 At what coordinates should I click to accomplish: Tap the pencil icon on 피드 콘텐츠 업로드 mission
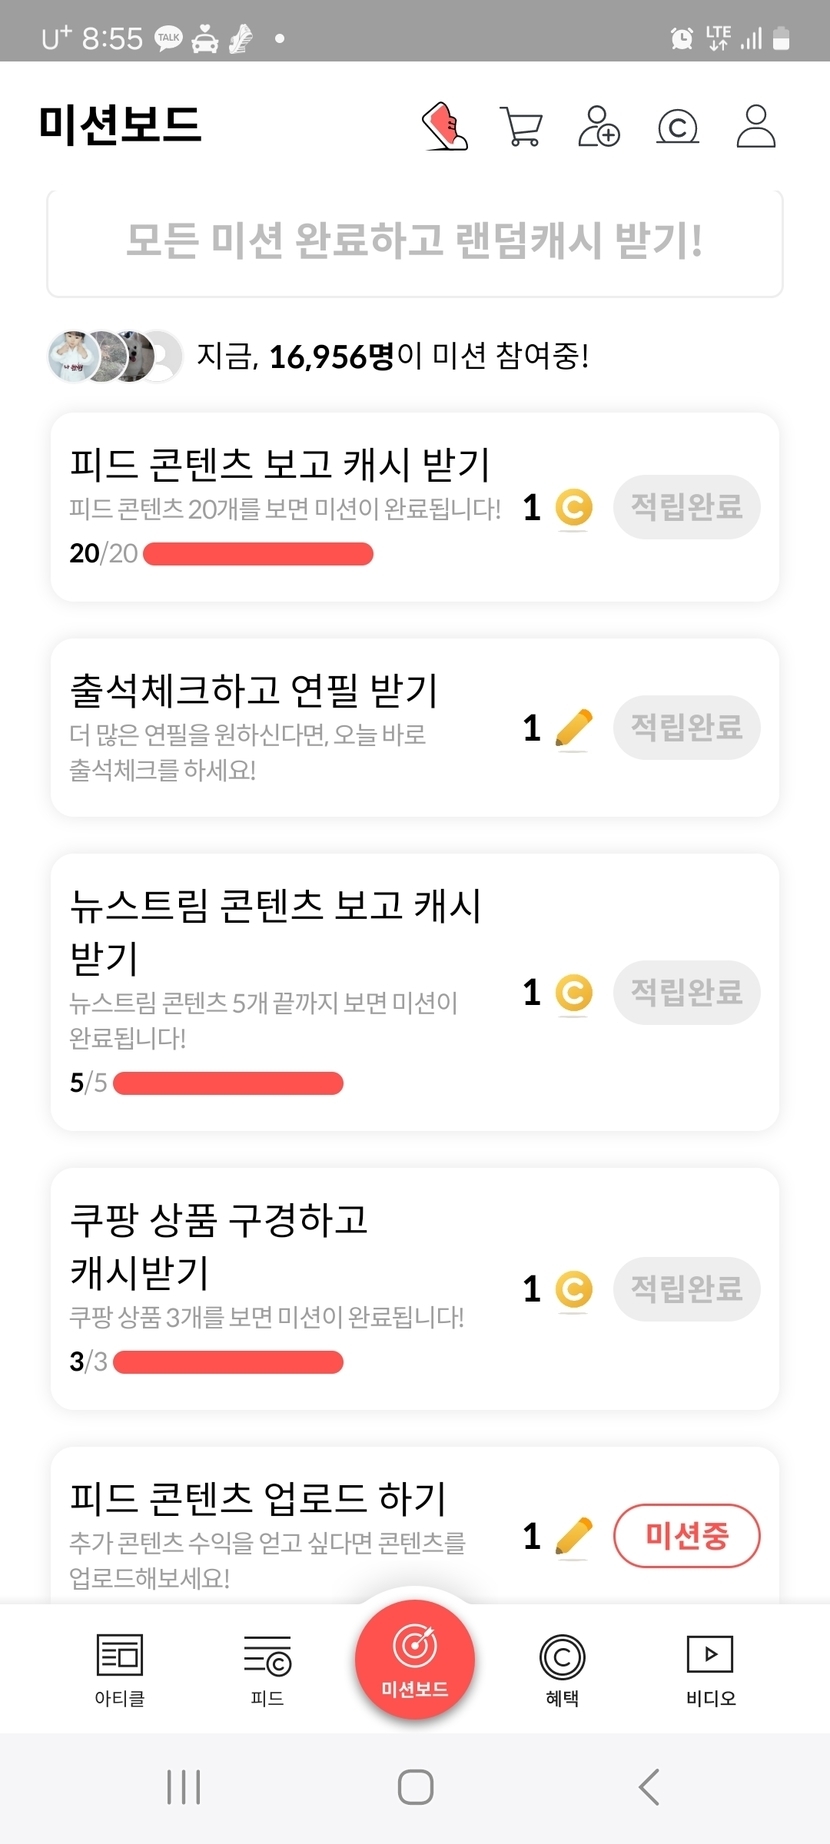(x=573, y=1536)
